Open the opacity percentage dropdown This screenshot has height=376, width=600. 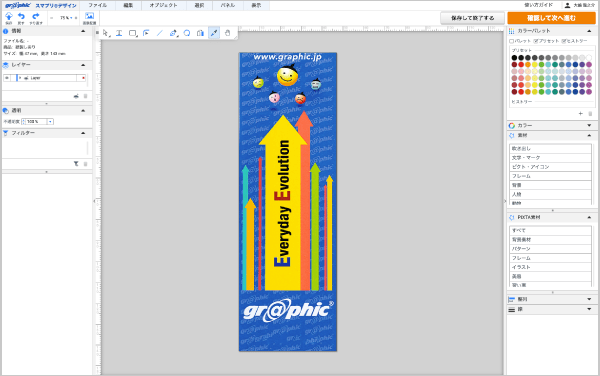(x=50, y=122)
